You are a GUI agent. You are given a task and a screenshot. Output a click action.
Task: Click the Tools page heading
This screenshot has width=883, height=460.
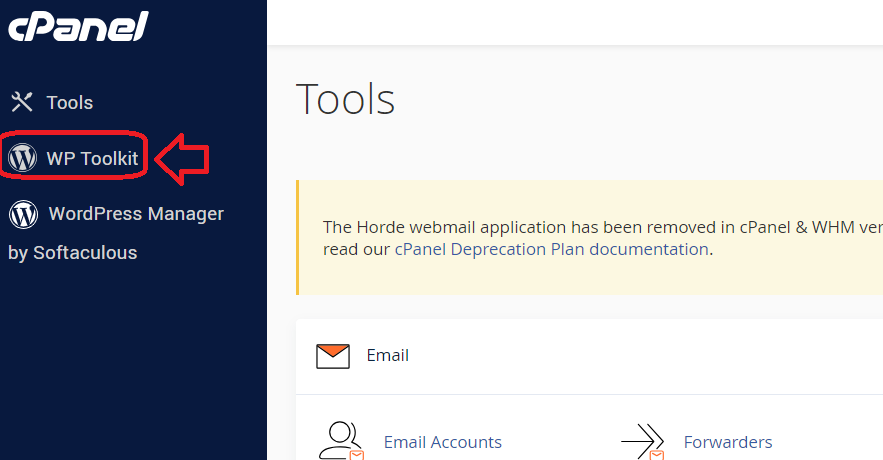pyautogui.click(x=345, y=99)
